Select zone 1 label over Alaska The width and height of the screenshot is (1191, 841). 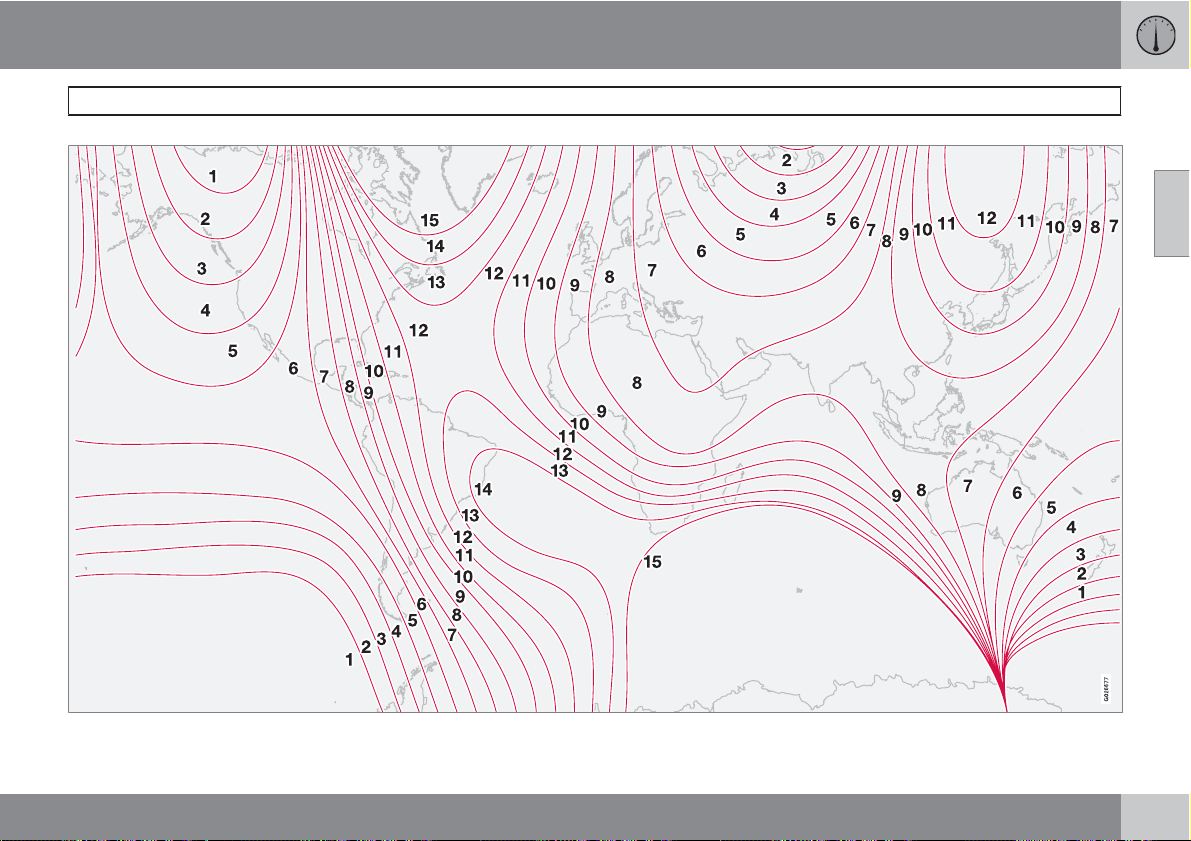coord(212,176)
